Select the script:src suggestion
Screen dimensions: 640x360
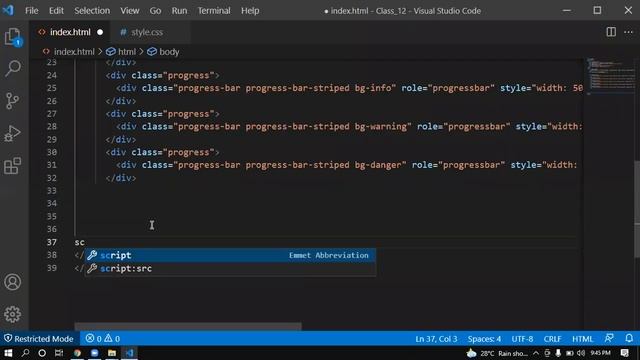coord(230,268)
